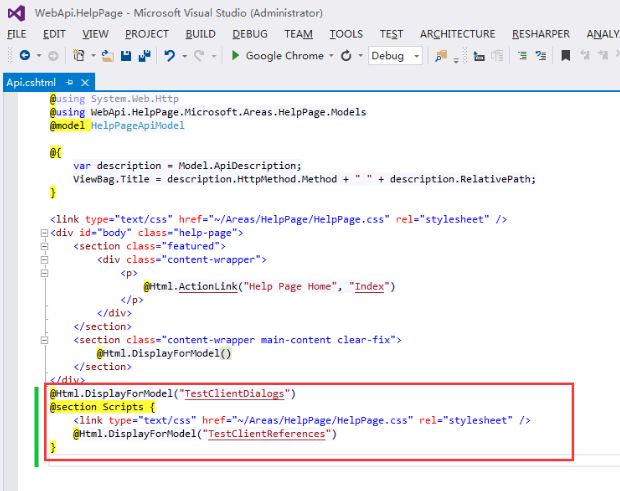Save the file with the single floppy icon

pos(126,56)
